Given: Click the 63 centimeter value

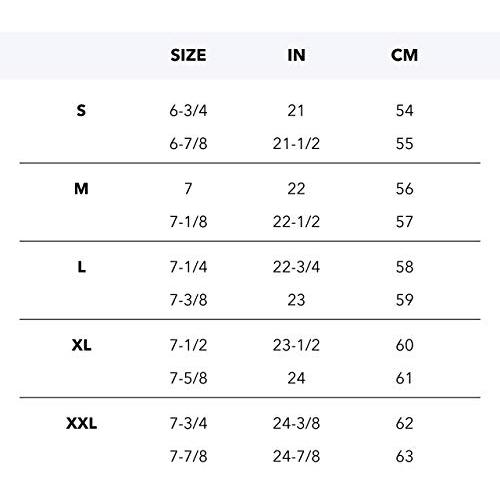Looking at the screenshot, I should coord(405,456).
